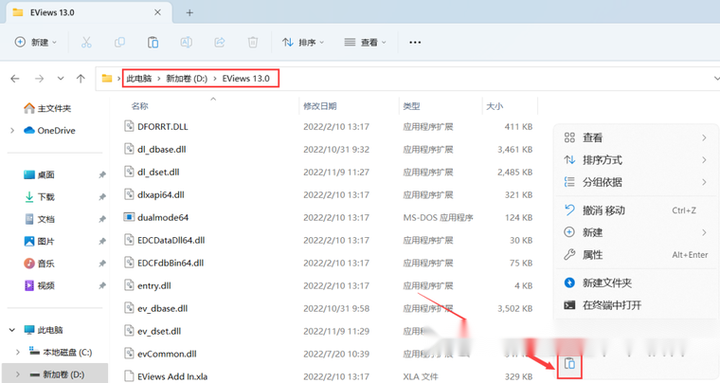720x383 pixels.
Task: Sort by the 修改日期 column header
Action: point(320,106)
